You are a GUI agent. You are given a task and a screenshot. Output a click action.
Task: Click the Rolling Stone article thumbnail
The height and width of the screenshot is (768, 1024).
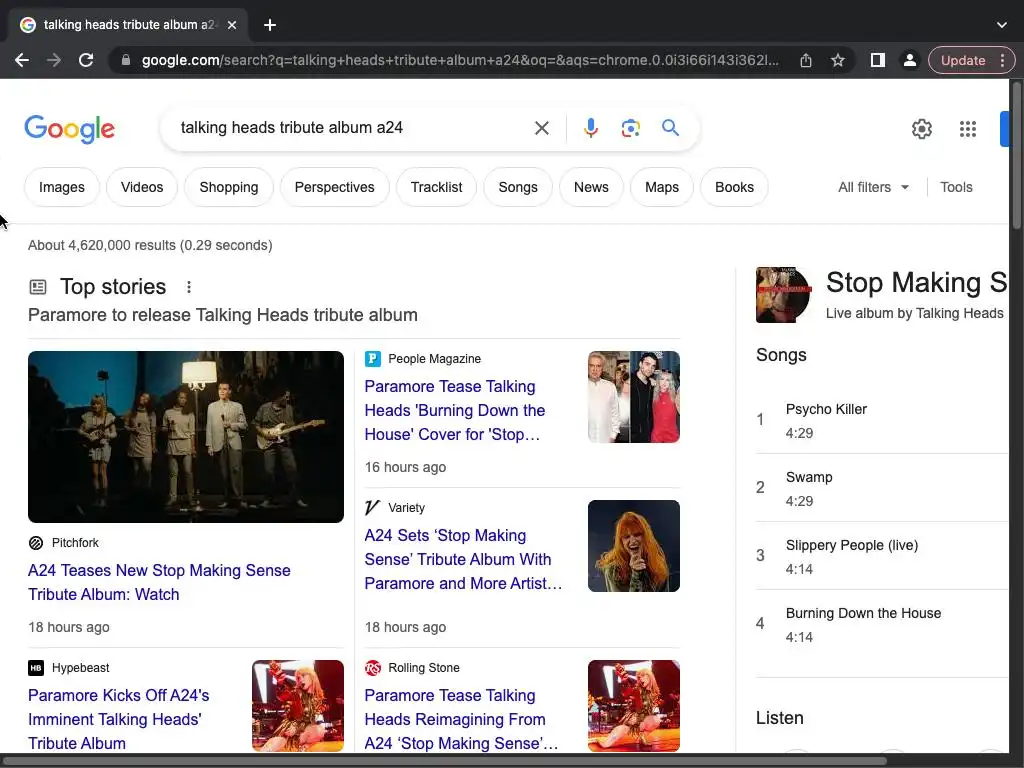click(x=633, y=706)
